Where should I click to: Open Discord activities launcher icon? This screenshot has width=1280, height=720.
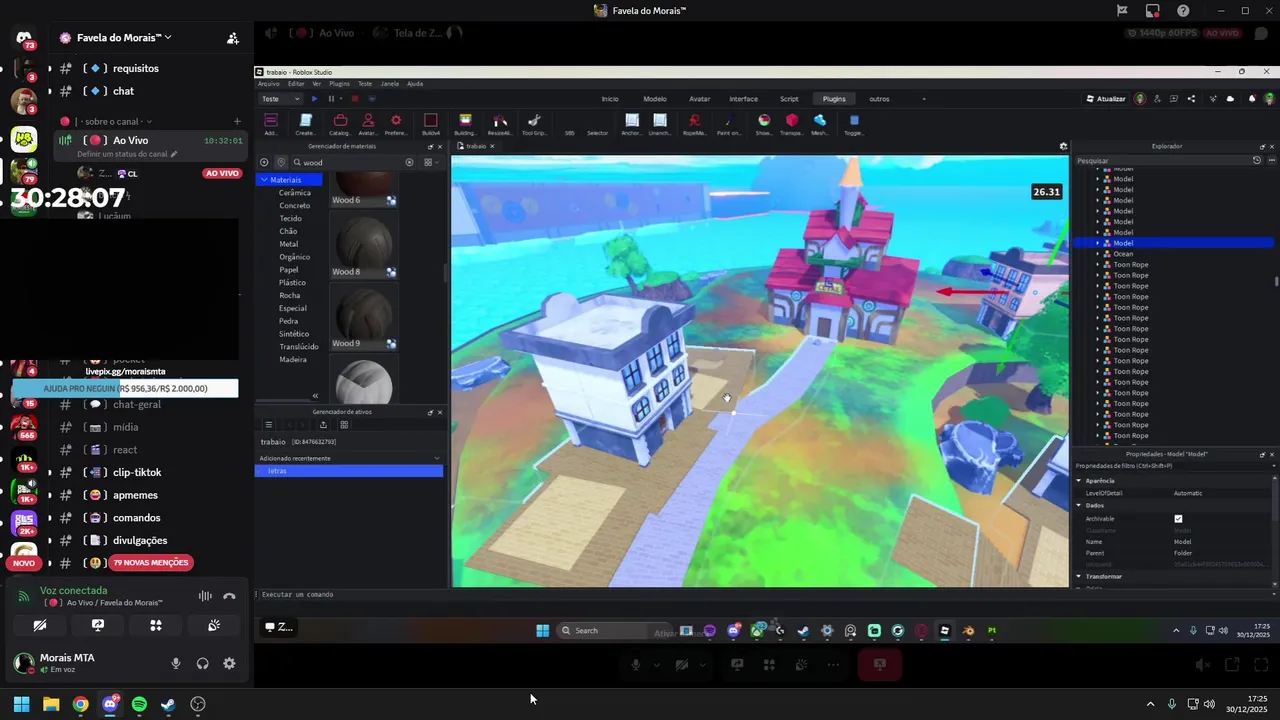click(x=156, y=625)
